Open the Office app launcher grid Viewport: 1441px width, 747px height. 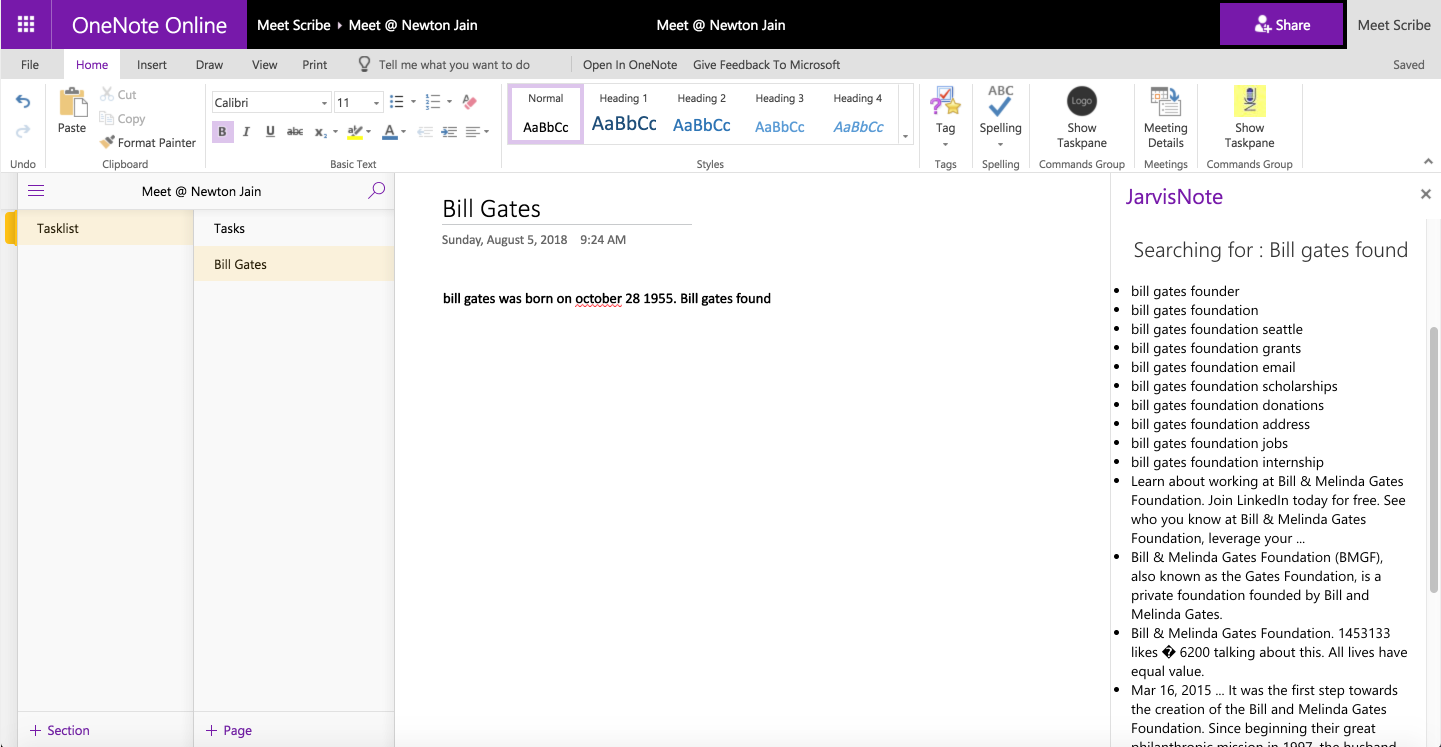(x=26, y=24)
